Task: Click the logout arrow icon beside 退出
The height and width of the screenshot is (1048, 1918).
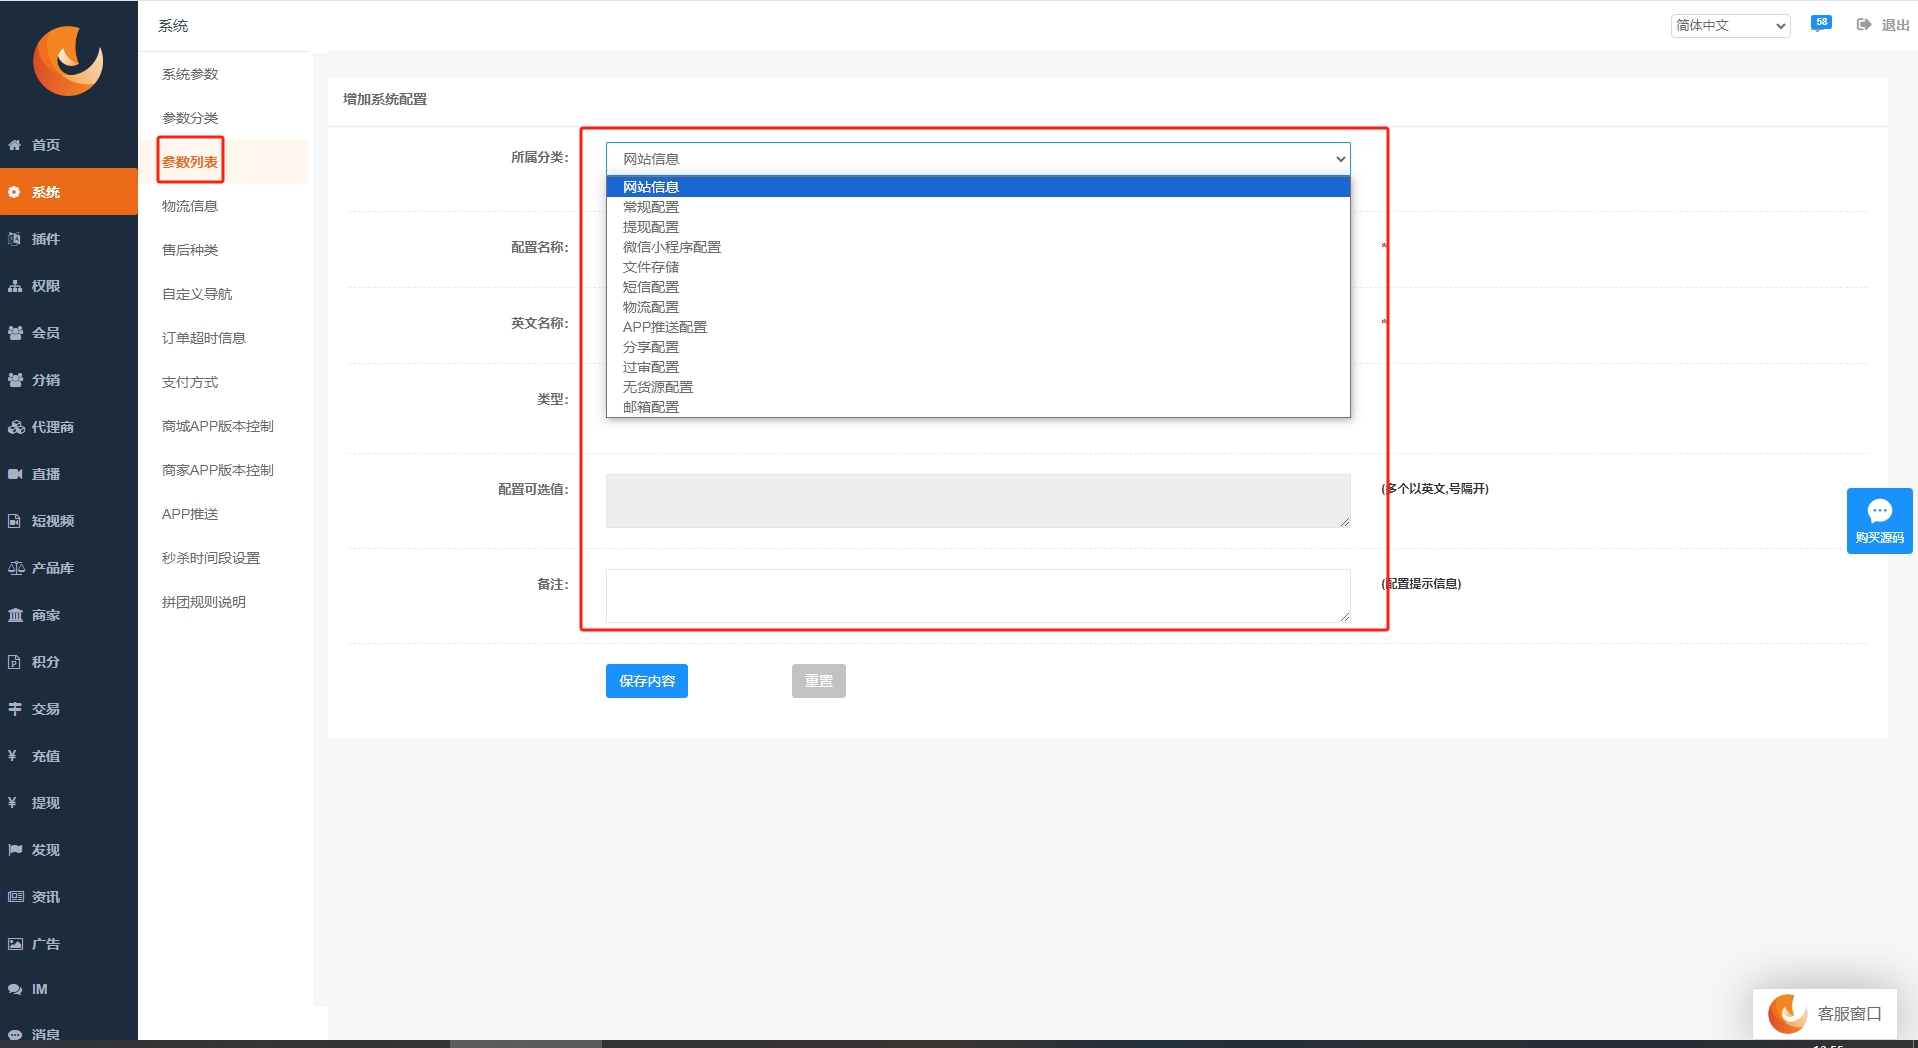Action: coord(1864,25)
